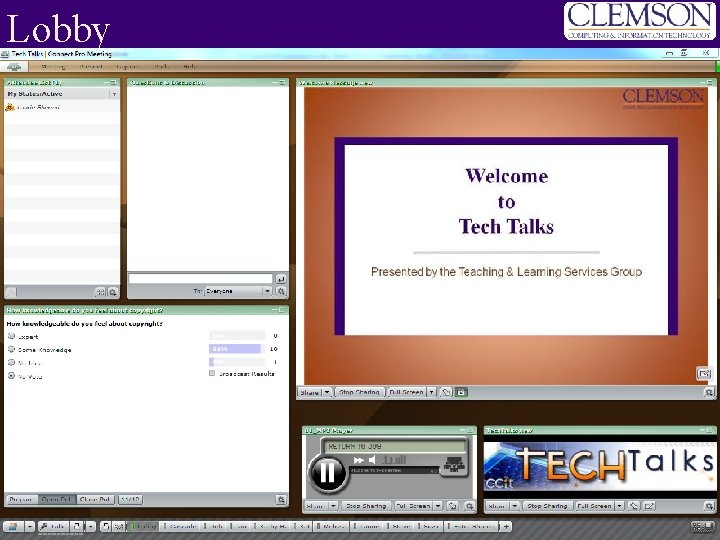Click the Close Poll button
Screen dimensions: 720x540
click(x=95, y=499)
